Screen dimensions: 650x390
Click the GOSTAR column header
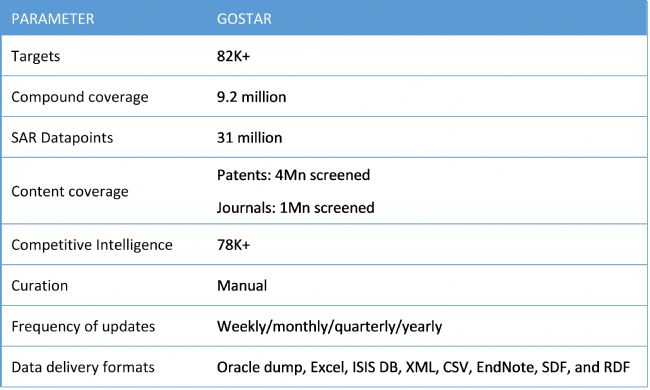[x=244, y=19]
